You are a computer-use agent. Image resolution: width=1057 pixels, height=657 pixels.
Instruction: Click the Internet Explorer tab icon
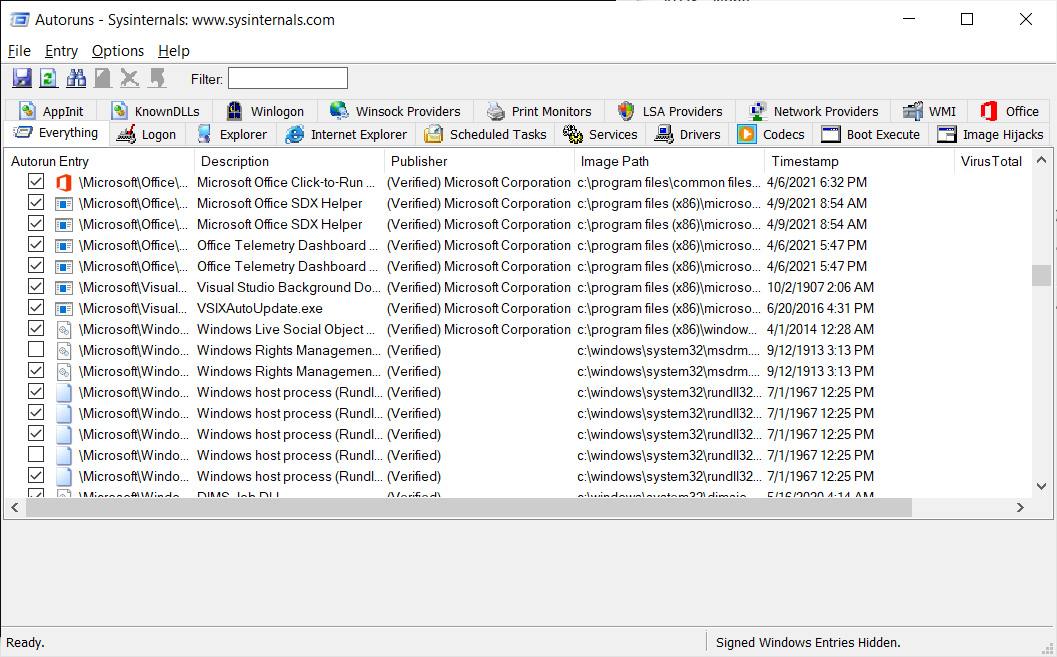tap(295, 134)
